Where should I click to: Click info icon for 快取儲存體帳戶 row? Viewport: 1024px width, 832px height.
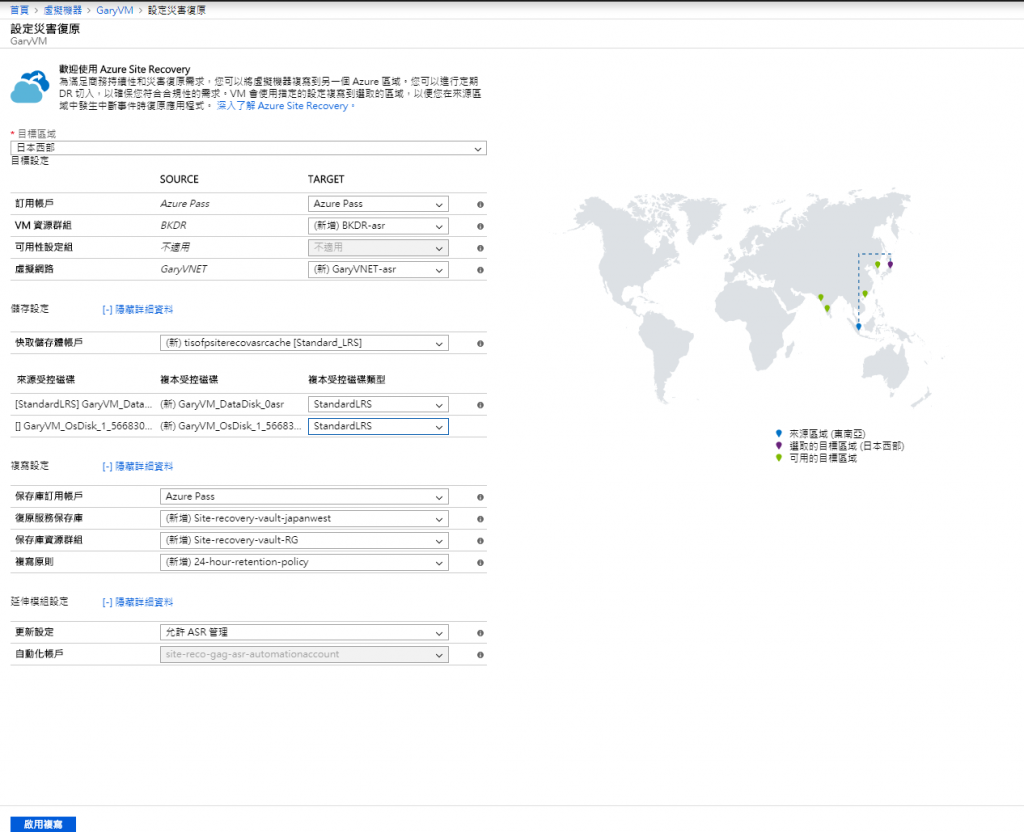480,344
